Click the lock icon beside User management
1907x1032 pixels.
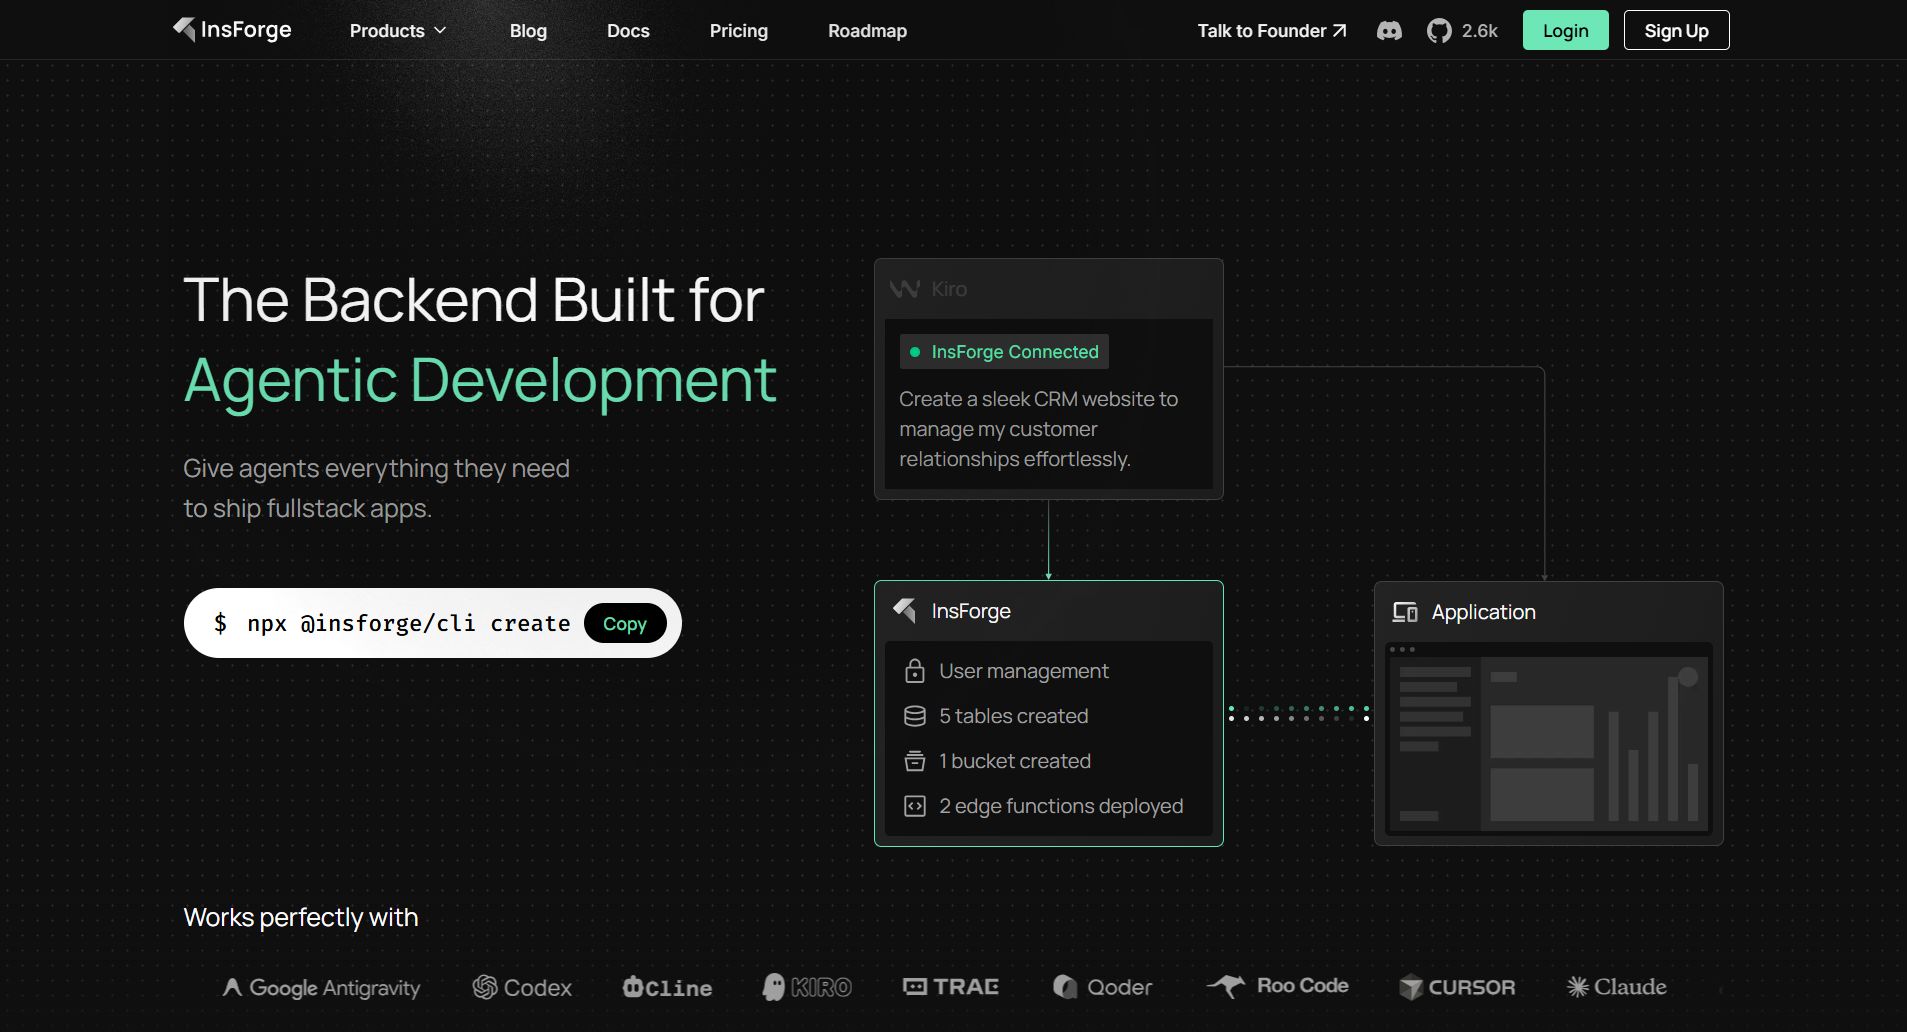click(914, 671)
